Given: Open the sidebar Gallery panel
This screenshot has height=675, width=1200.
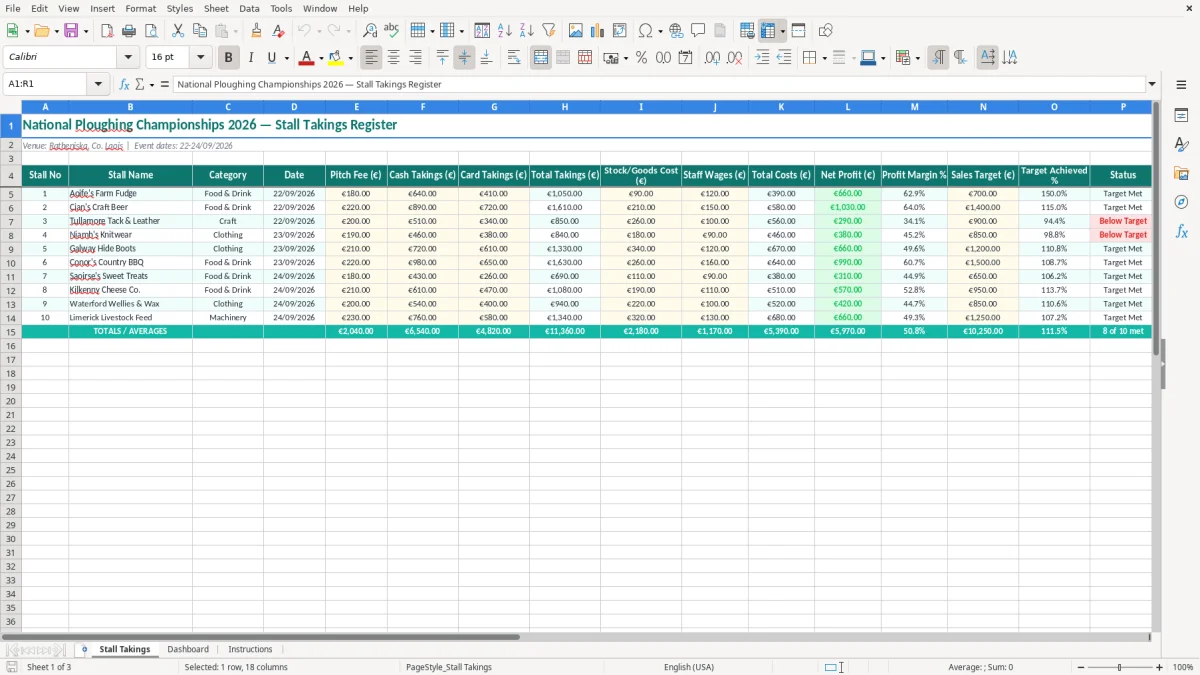Looking at the screenshot, I should 1181,174.
